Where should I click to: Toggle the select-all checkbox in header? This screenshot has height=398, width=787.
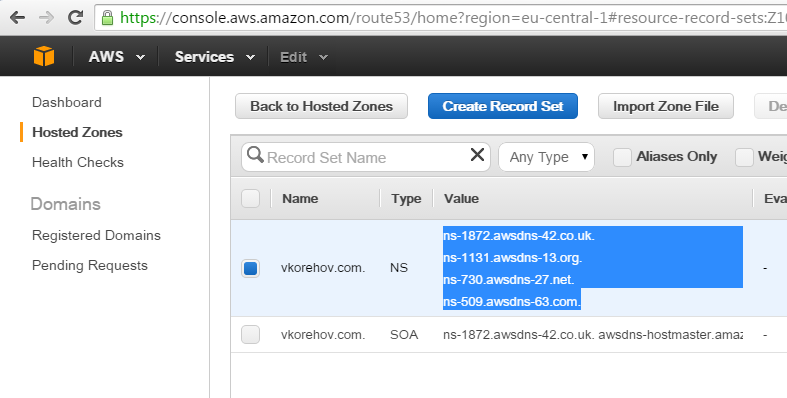point(250,198)
